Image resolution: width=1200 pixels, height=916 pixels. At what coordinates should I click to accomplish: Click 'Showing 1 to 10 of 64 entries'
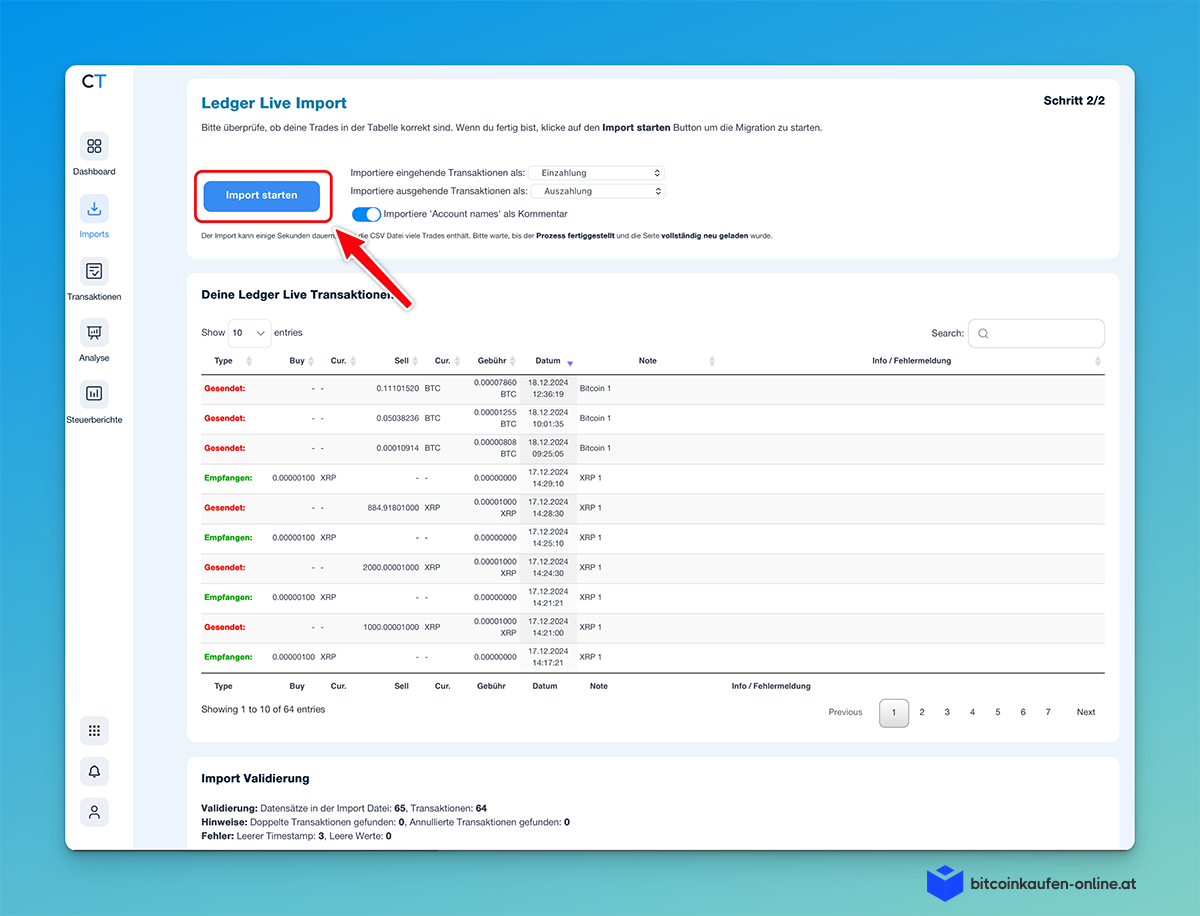tap(263, 709)
